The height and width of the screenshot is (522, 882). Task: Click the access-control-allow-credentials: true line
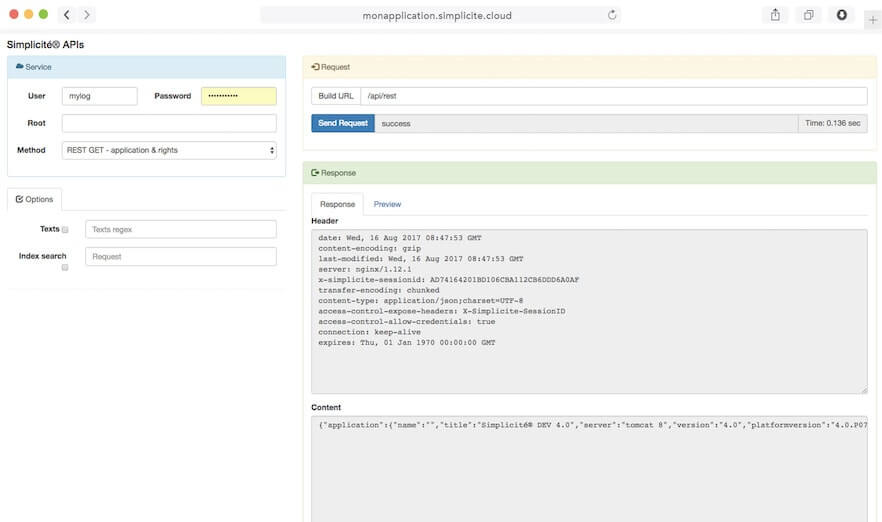click(407, 322)
